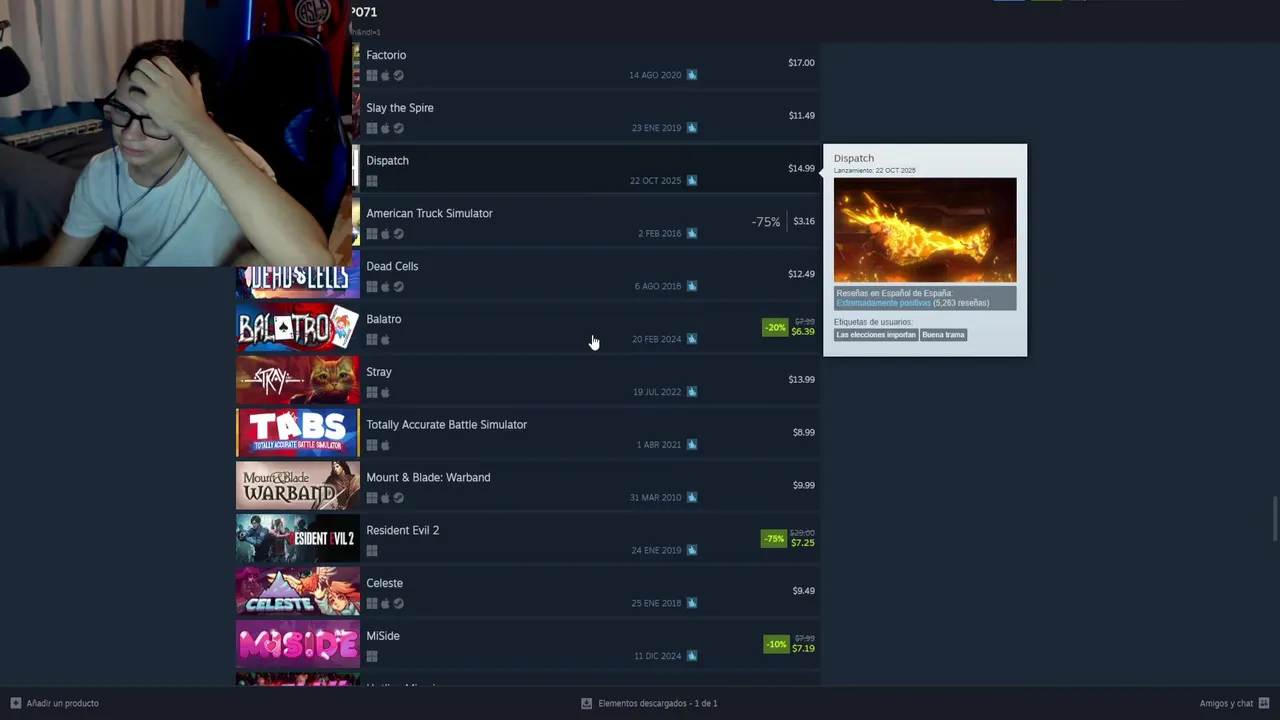
Task: Click the Windows platform icon under Stray
Action: point(372,393)
